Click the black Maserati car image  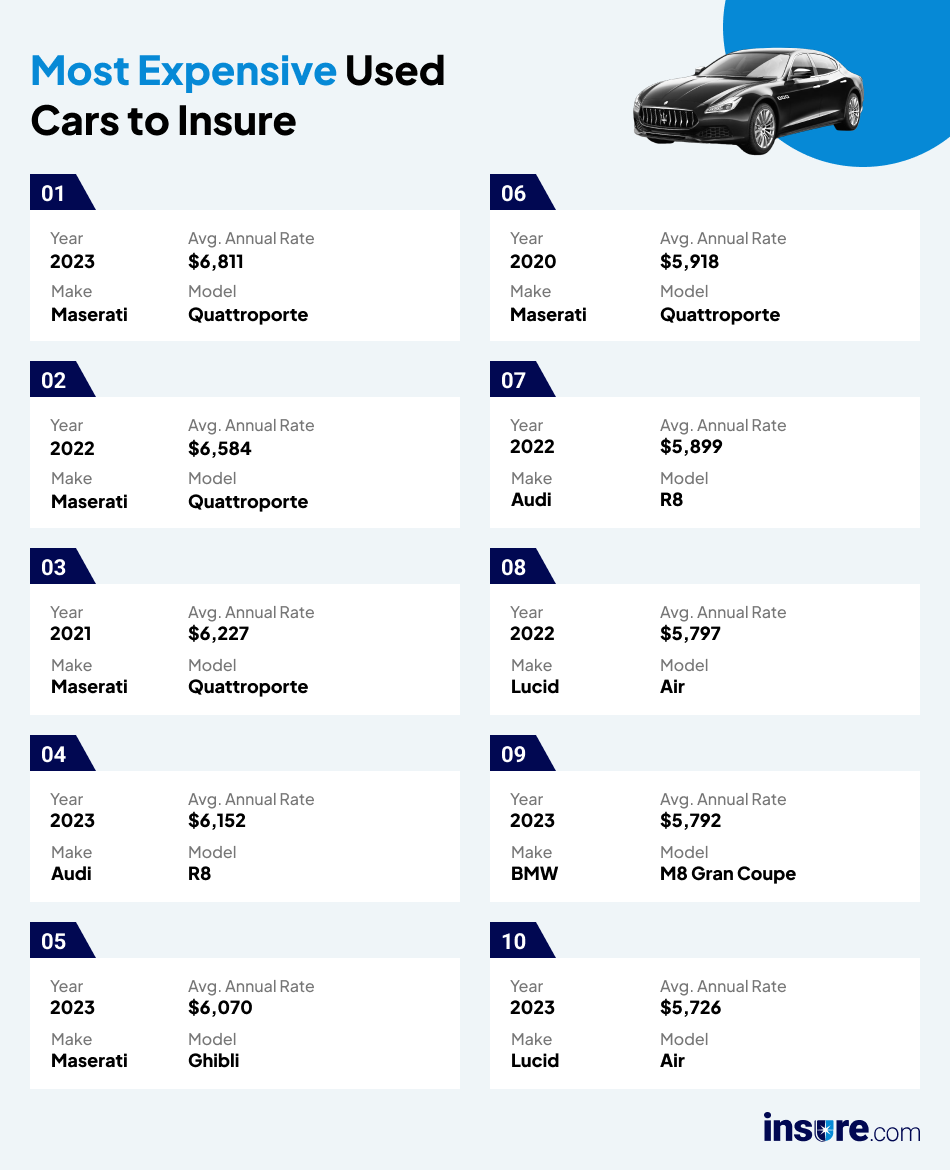click(748, 101)
